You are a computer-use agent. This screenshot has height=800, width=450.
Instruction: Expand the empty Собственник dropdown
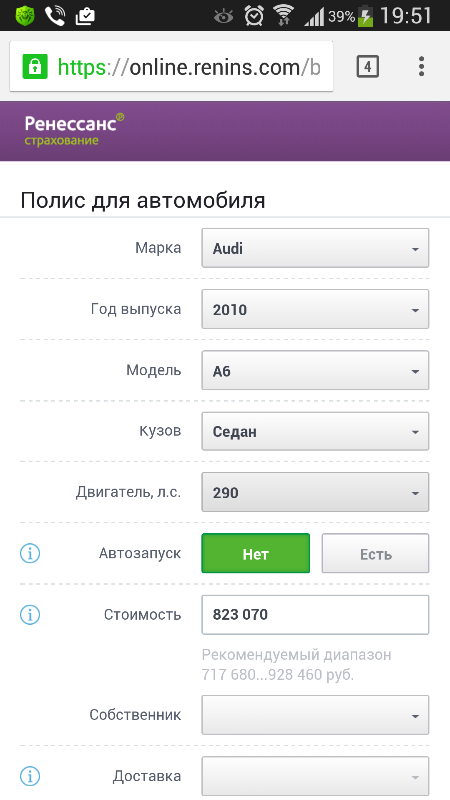coord(315,715)
